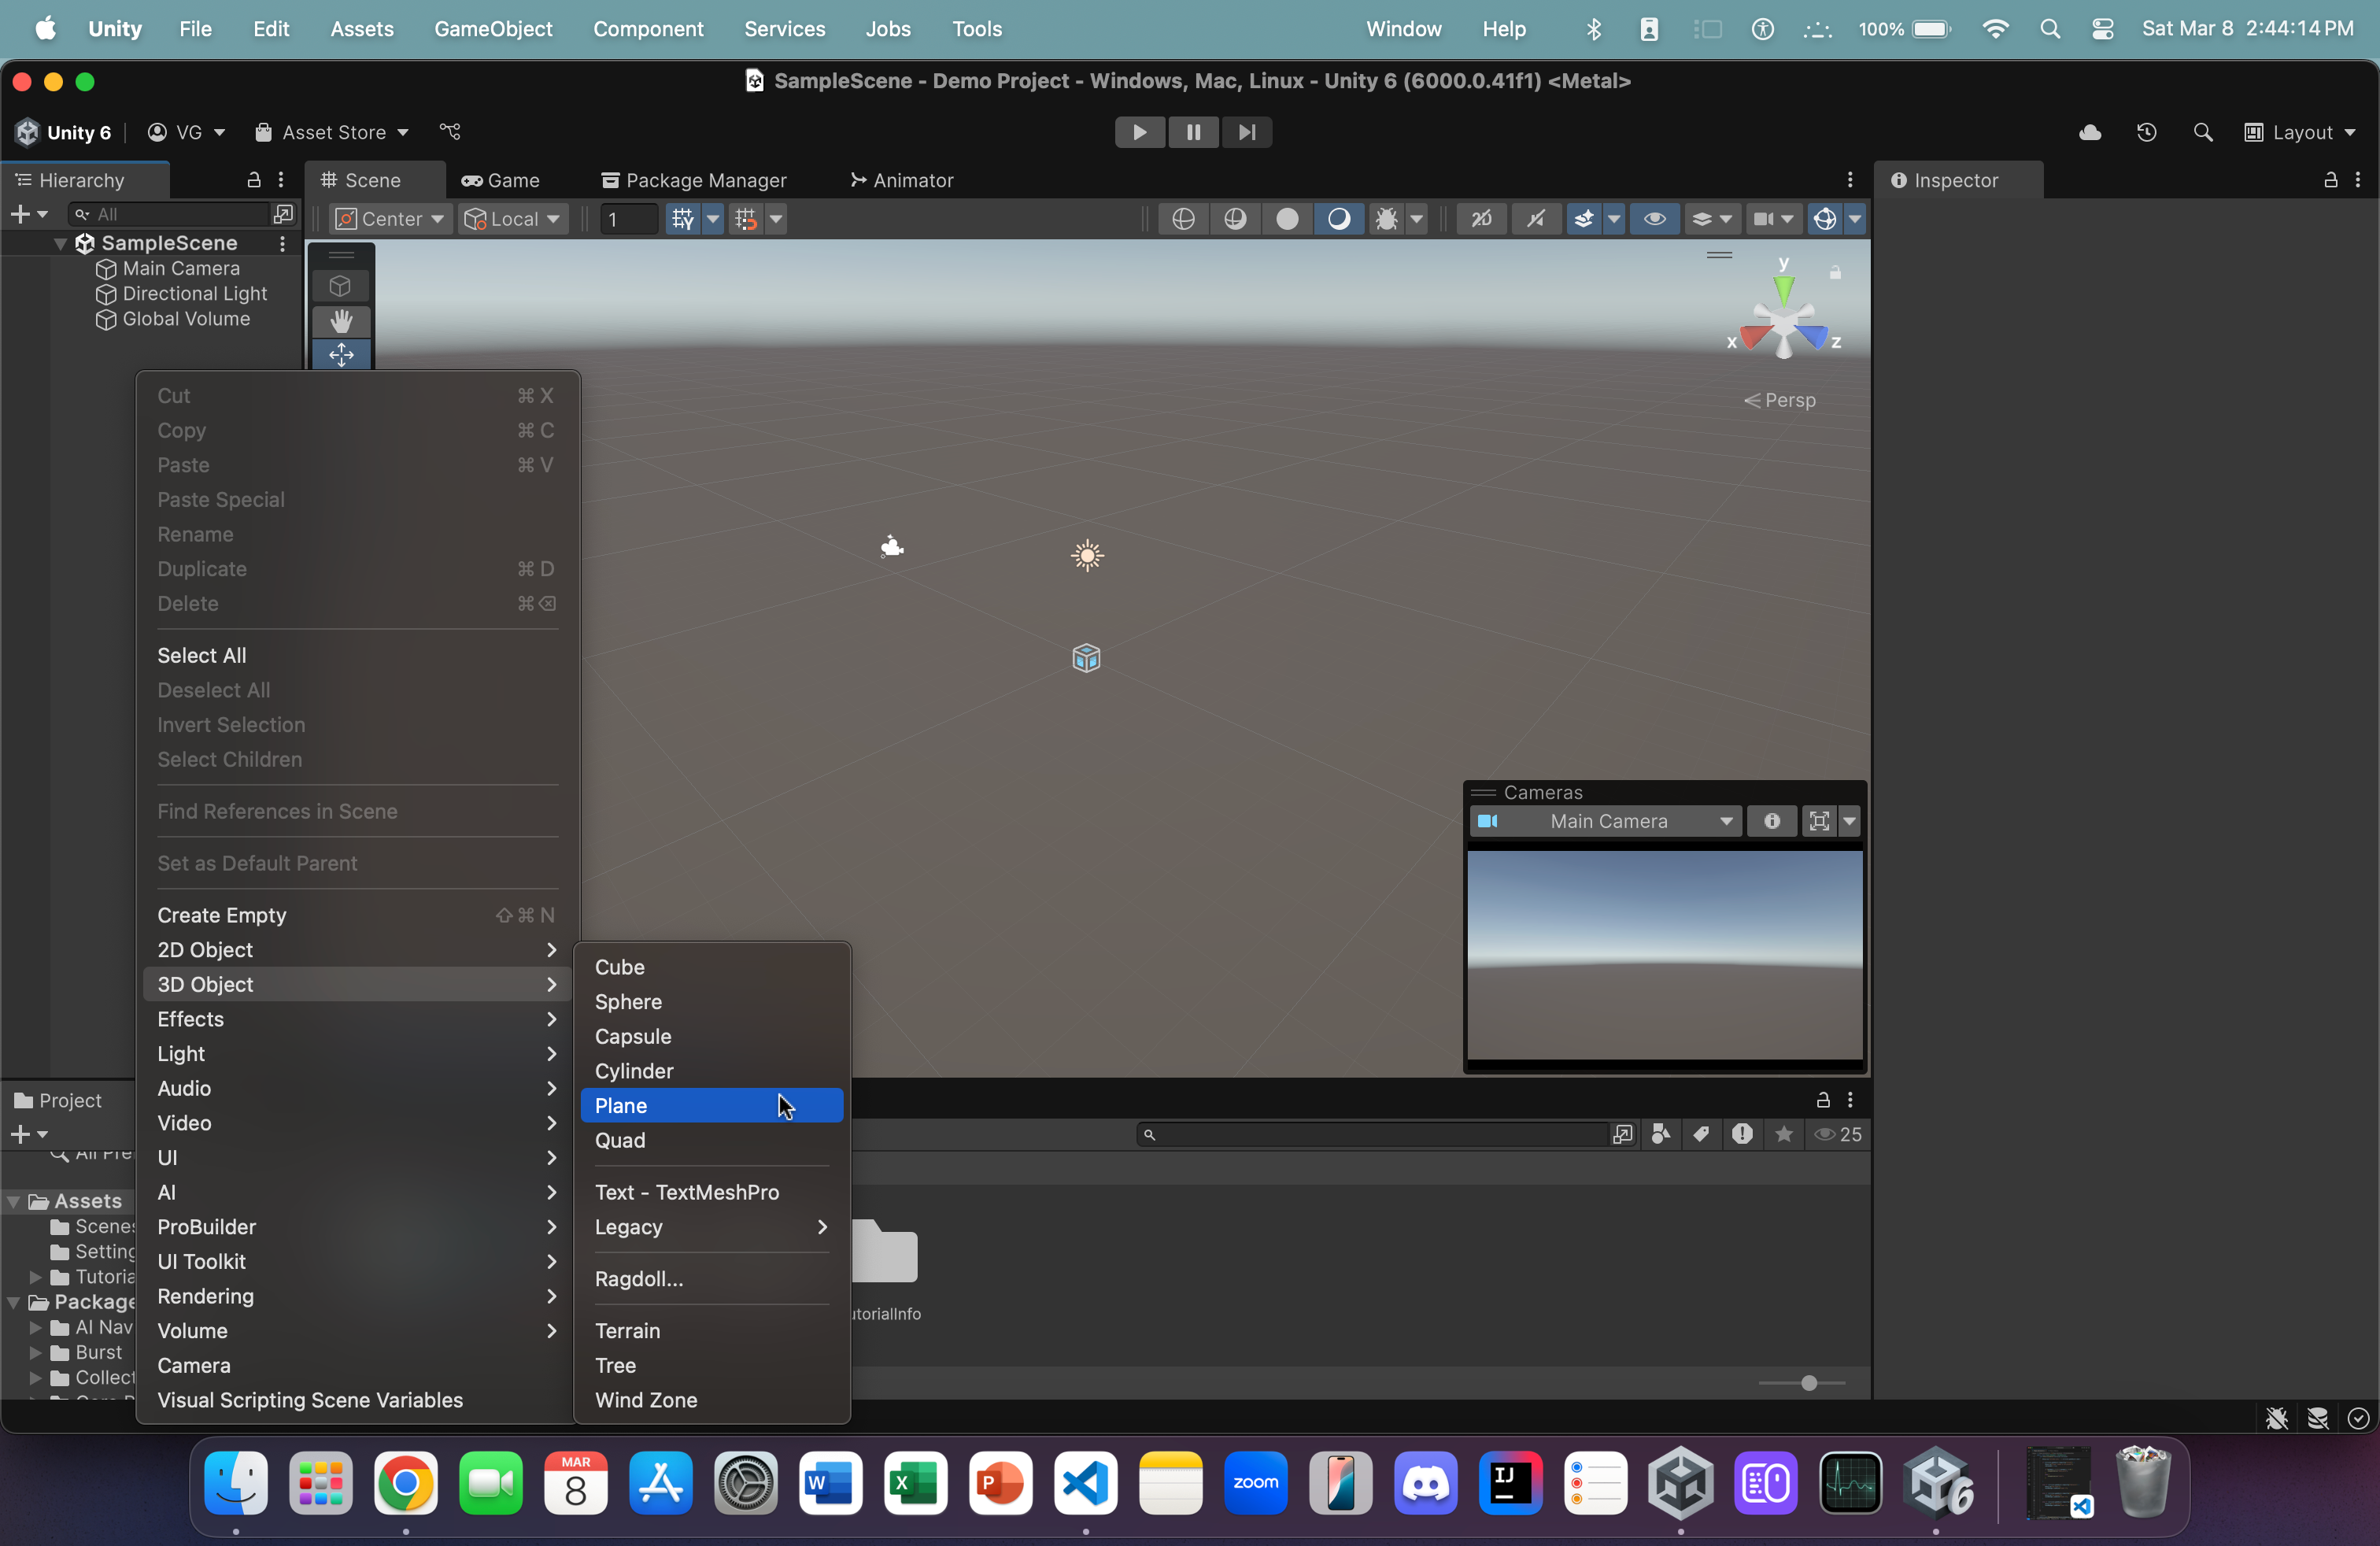Toggle the grid visibility button

[683, 218]
